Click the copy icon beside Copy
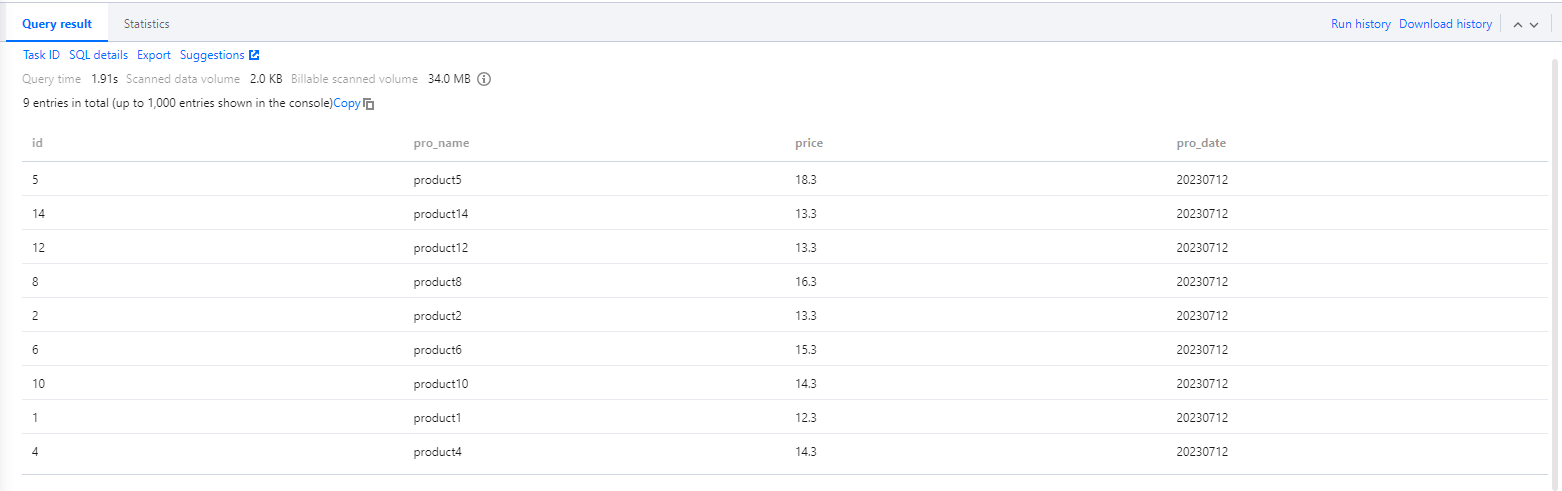Image resolution: width=1562 pixels, height=491 pixels. [x=369, y=104]
